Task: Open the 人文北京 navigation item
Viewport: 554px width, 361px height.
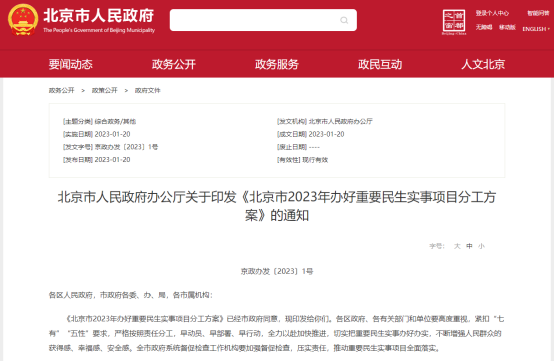Action: click(x=483, y=64)
